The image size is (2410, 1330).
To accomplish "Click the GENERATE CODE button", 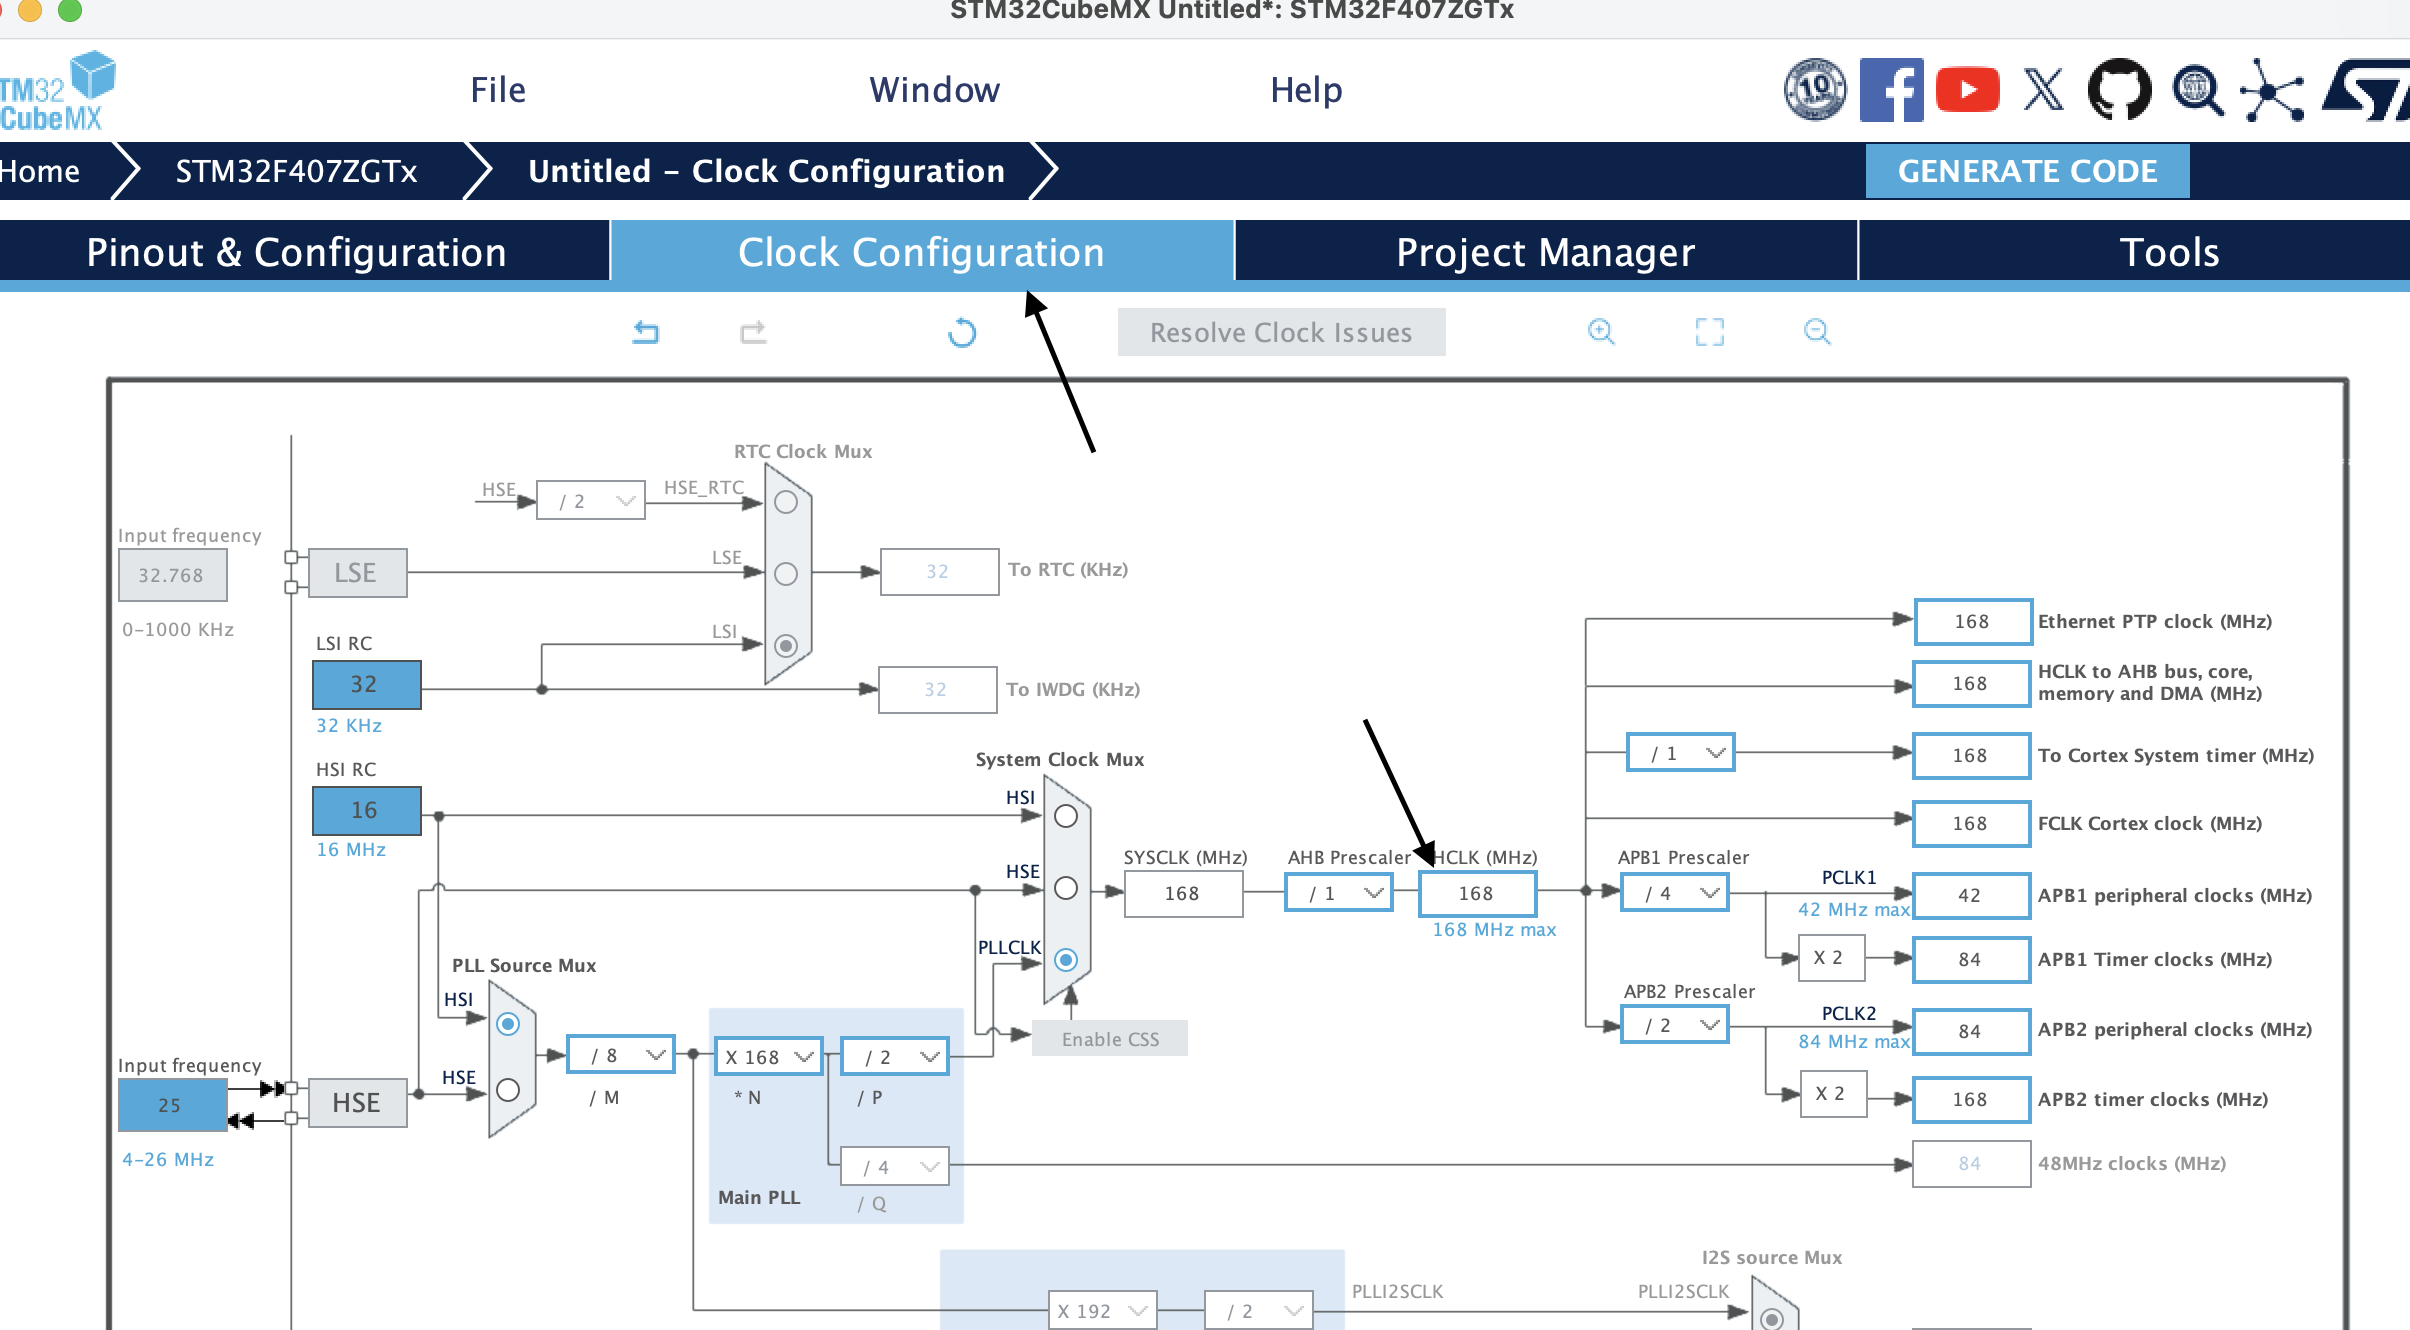I will 2027,171.
